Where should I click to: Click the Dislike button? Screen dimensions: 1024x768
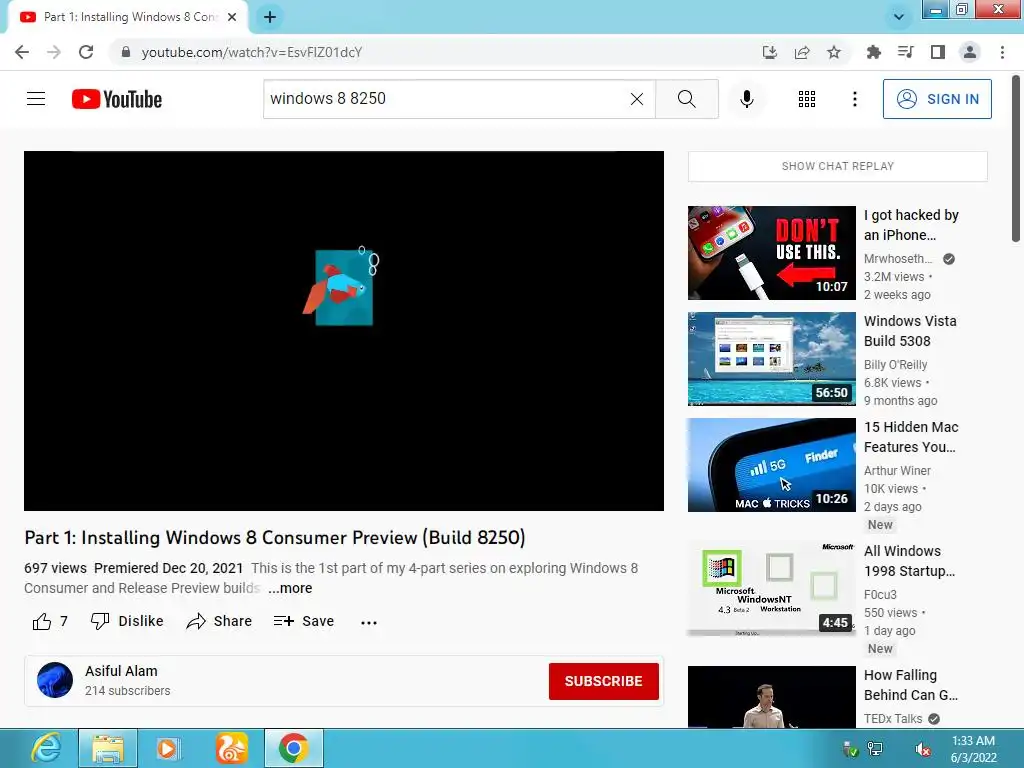[127, 621]
